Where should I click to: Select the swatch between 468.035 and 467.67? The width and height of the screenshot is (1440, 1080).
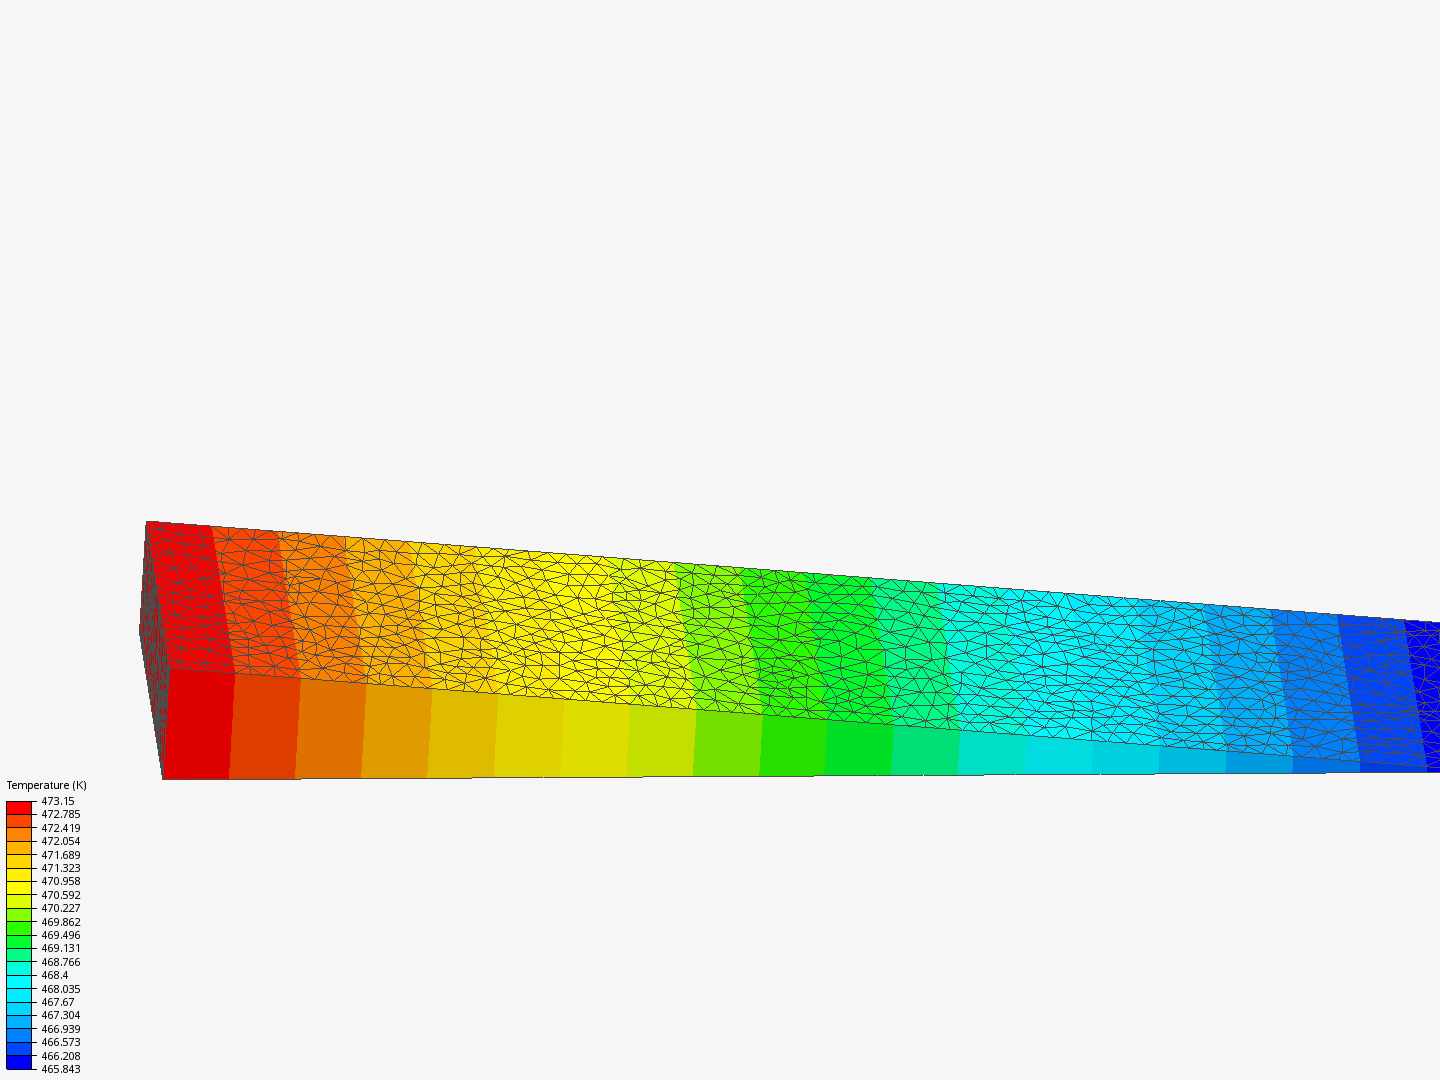(19, 995)
